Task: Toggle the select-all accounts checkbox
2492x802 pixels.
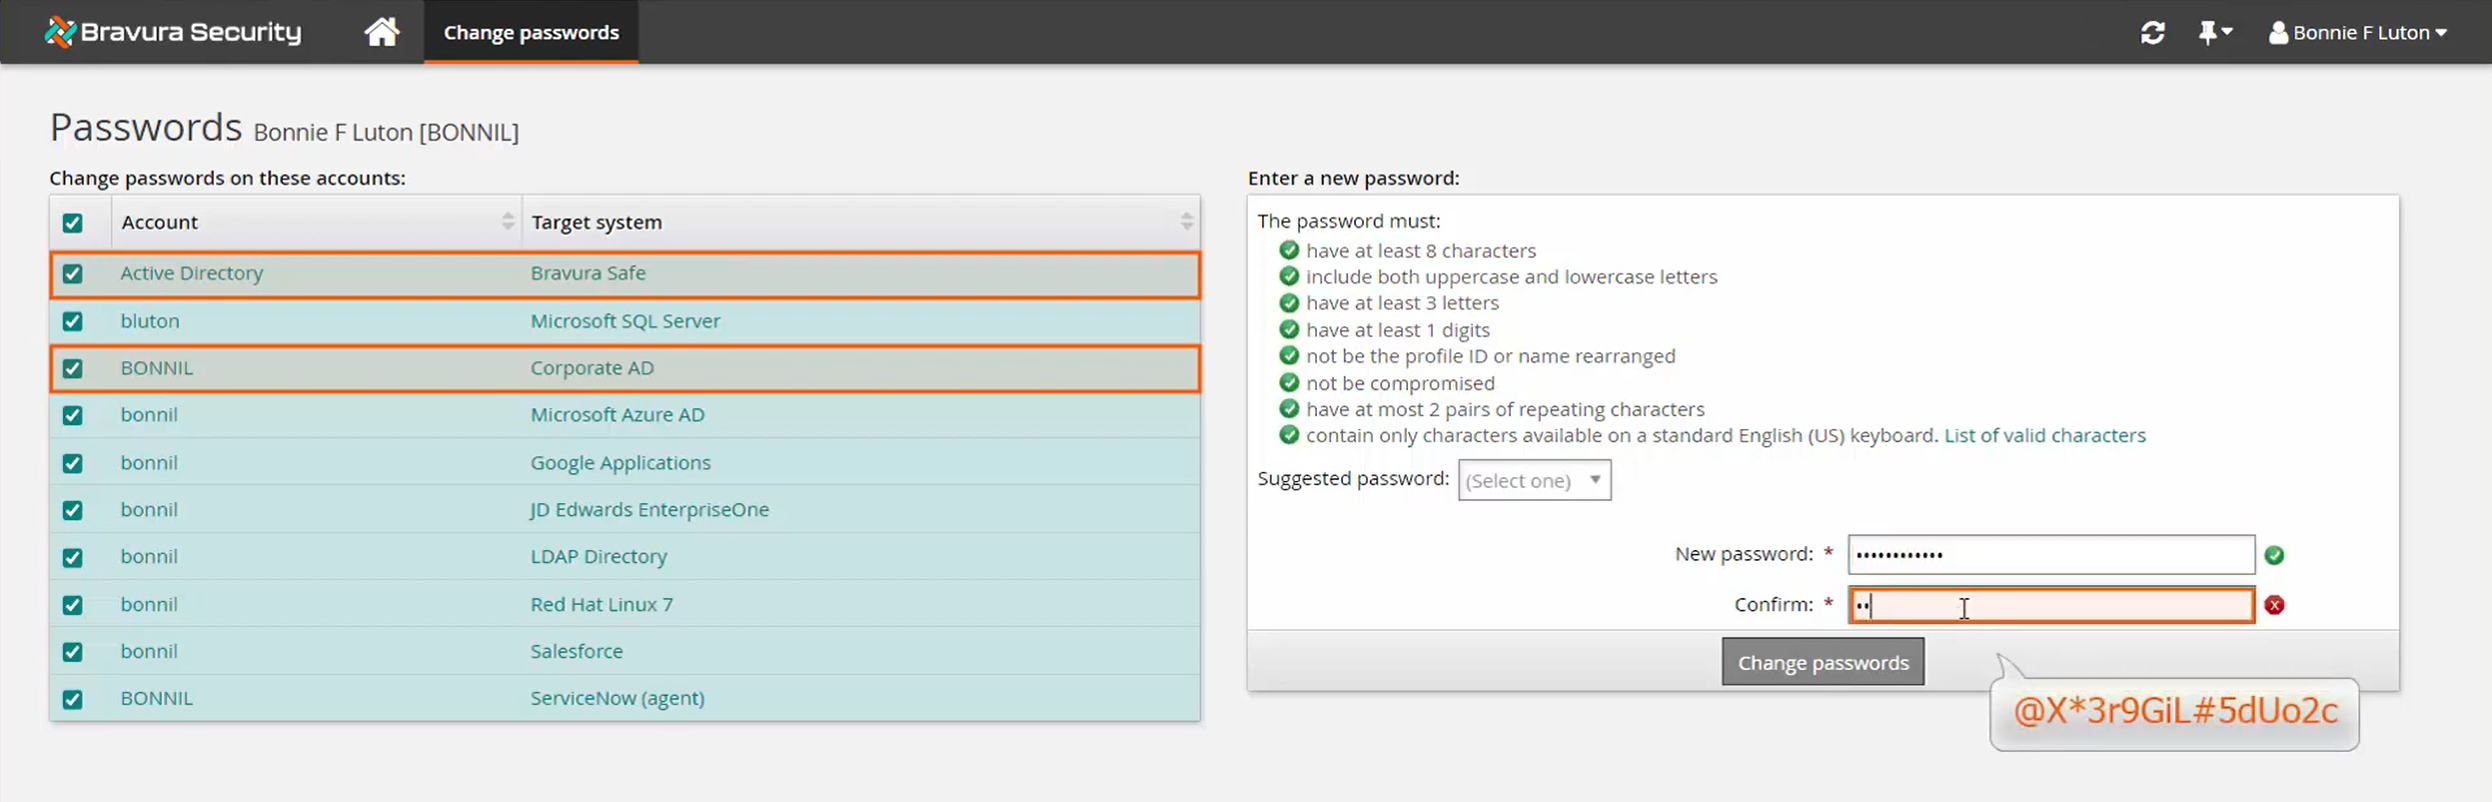Action: [x=72, y=223]
